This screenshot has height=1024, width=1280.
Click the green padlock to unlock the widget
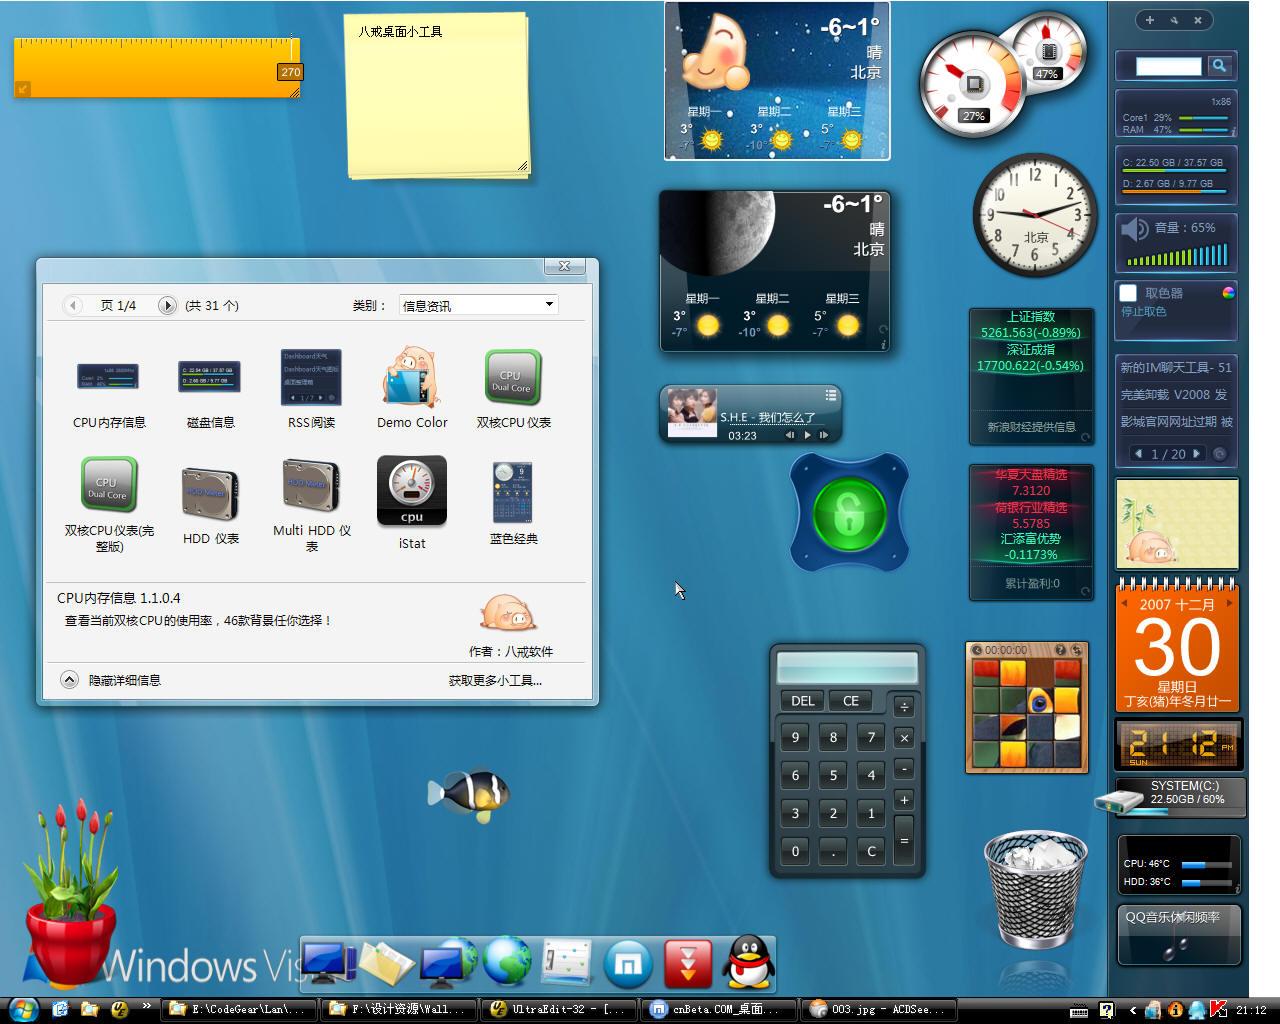(849, 512)
